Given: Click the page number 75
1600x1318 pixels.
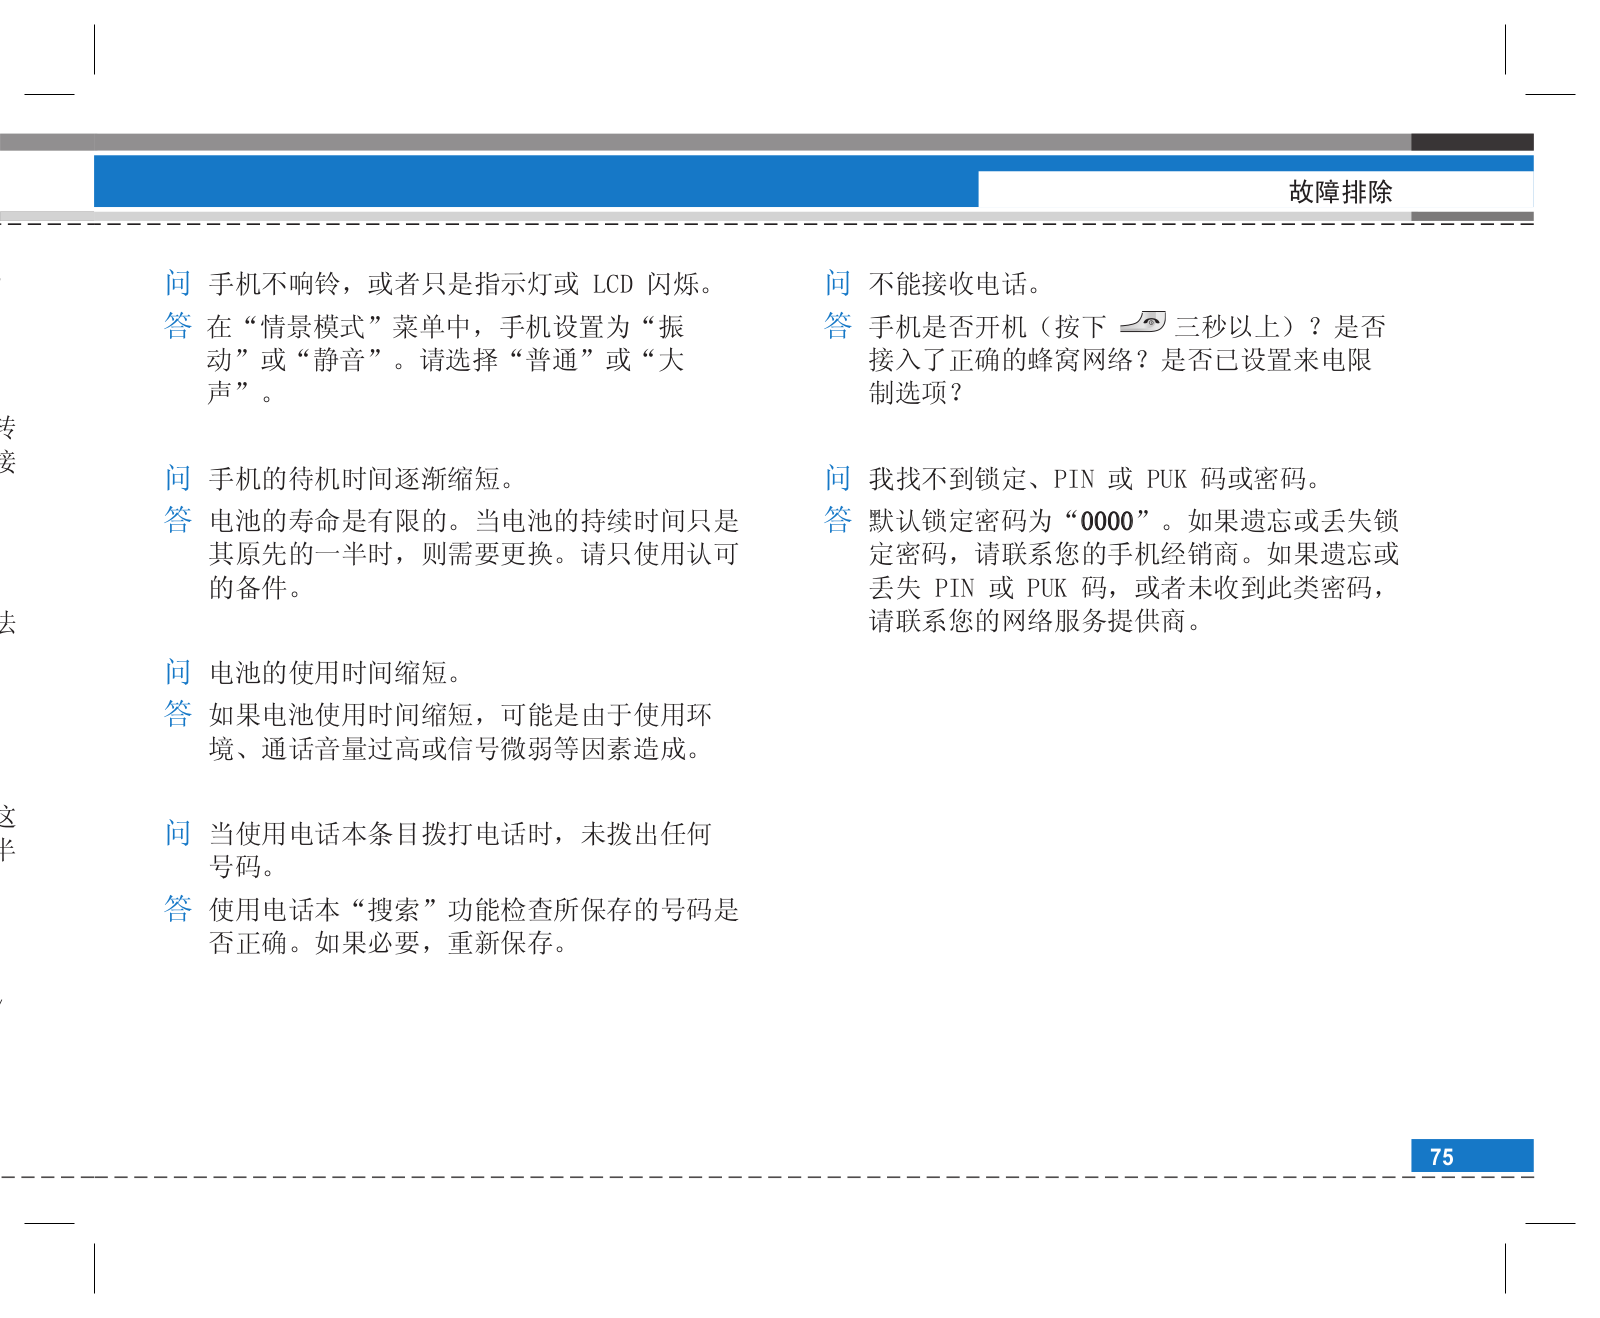Looking at the screenshot, I should click(x=1441, y=1157).
